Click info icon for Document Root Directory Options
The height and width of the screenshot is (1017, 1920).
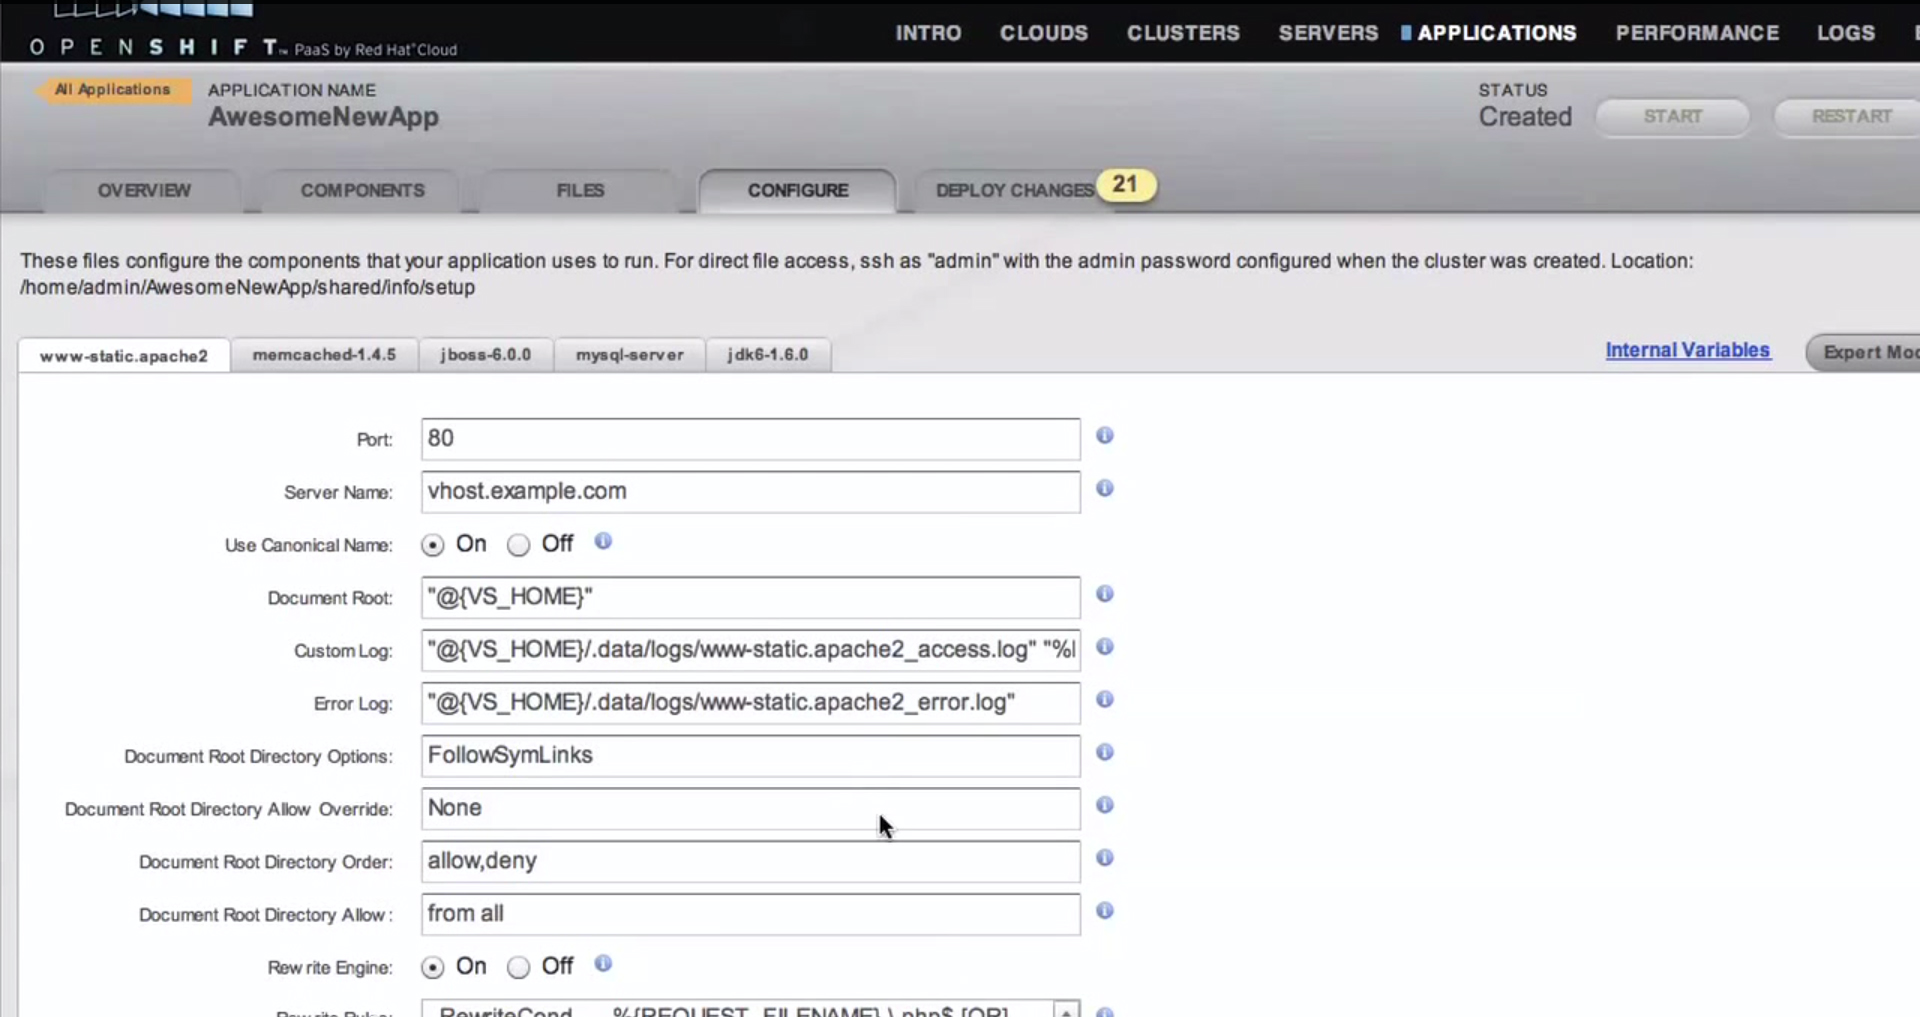point(1104,752)
